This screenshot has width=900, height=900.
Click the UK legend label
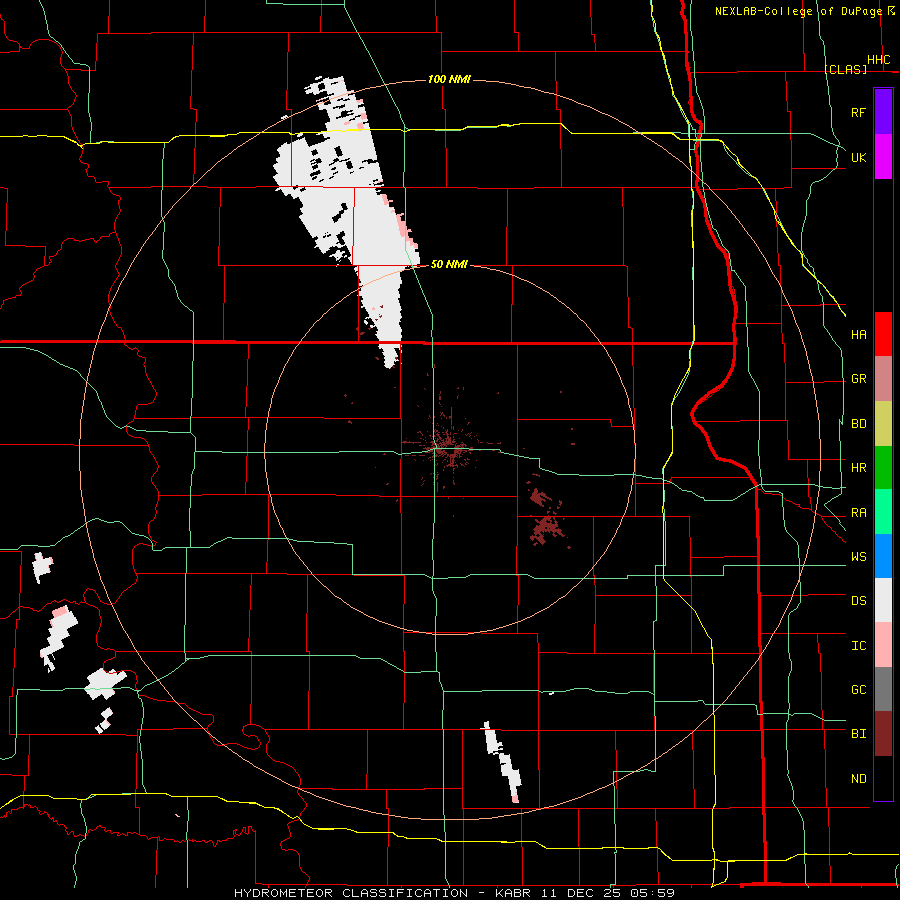[x=858, y=157]
